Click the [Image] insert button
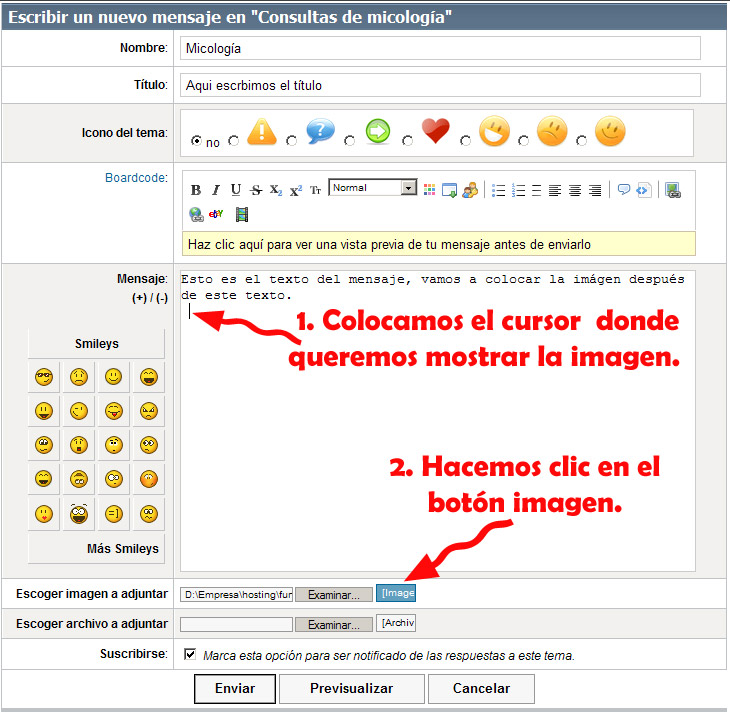The width and height of the screenshot is (730, 715). (x=396, y=593)
